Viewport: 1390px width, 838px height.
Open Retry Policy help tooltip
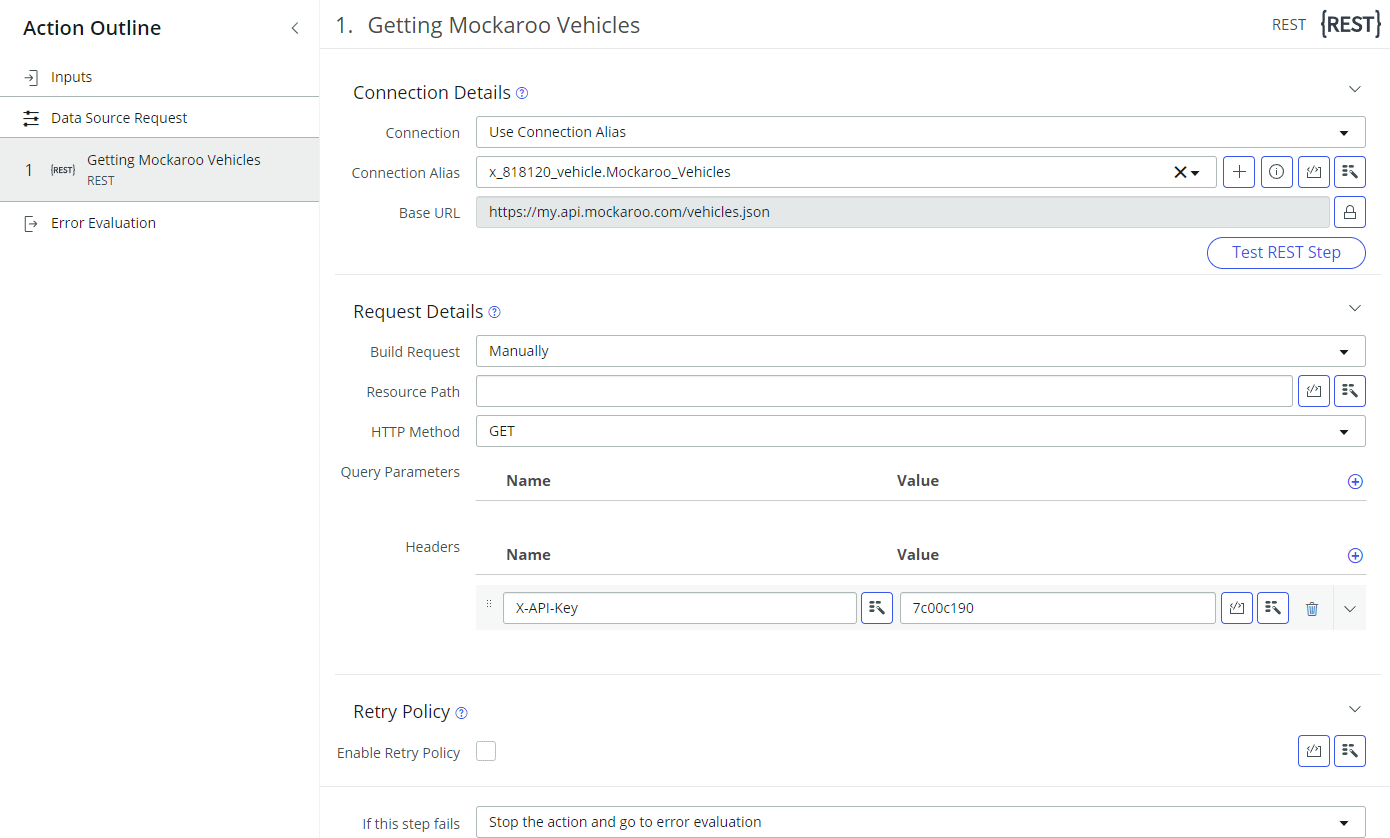pos(461,712)
